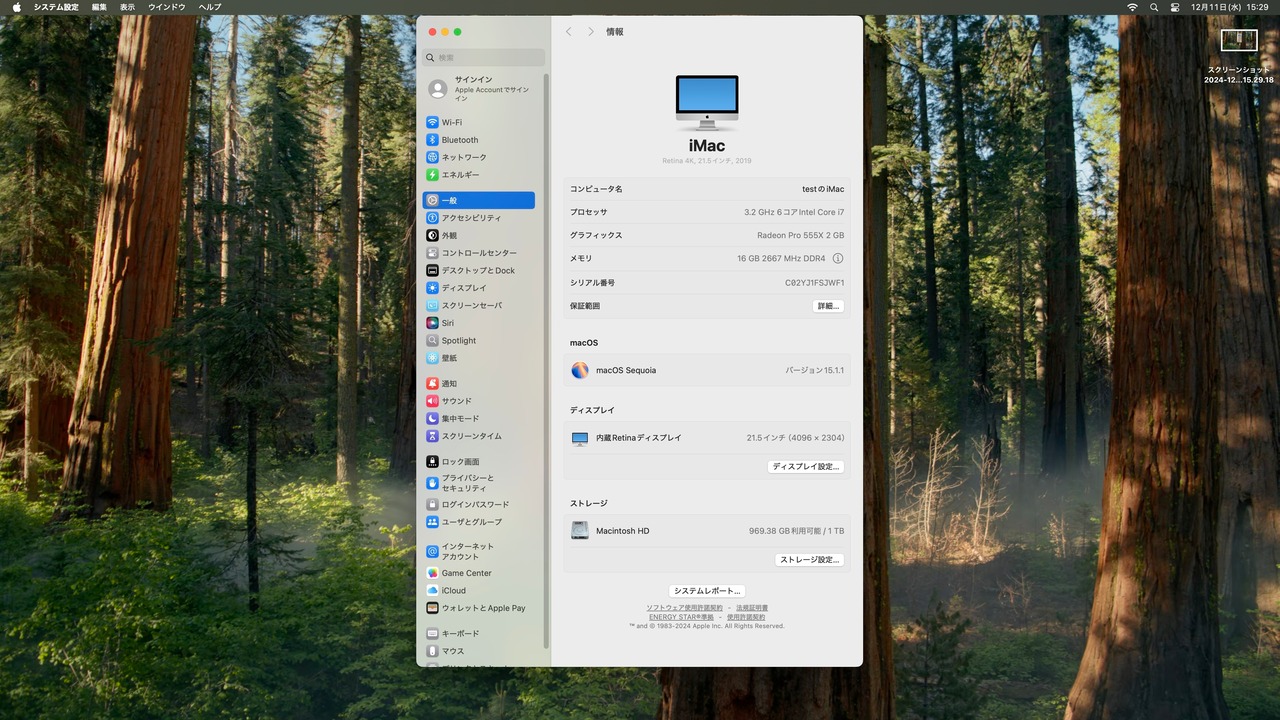Open マウス settings
1280x720 pixels.
[x=479, y=651]
